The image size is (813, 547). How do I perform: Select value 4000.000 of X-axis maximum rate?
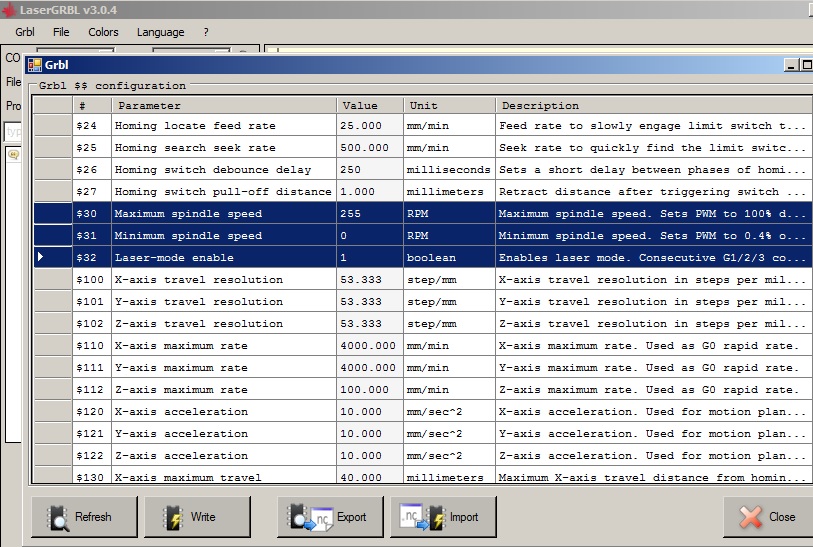point(370,345)
